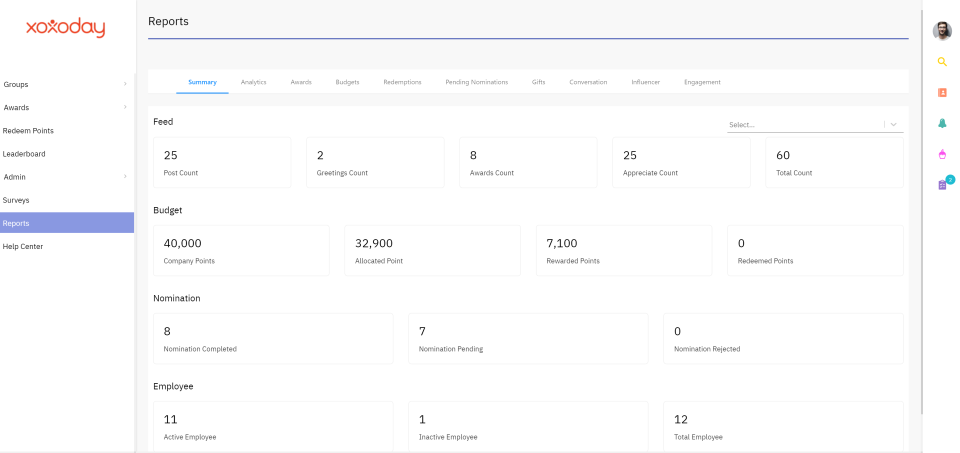Open the user profile avatar
Image resolution: width=960 pixels, height=453 pixels.
pos(942,31)
